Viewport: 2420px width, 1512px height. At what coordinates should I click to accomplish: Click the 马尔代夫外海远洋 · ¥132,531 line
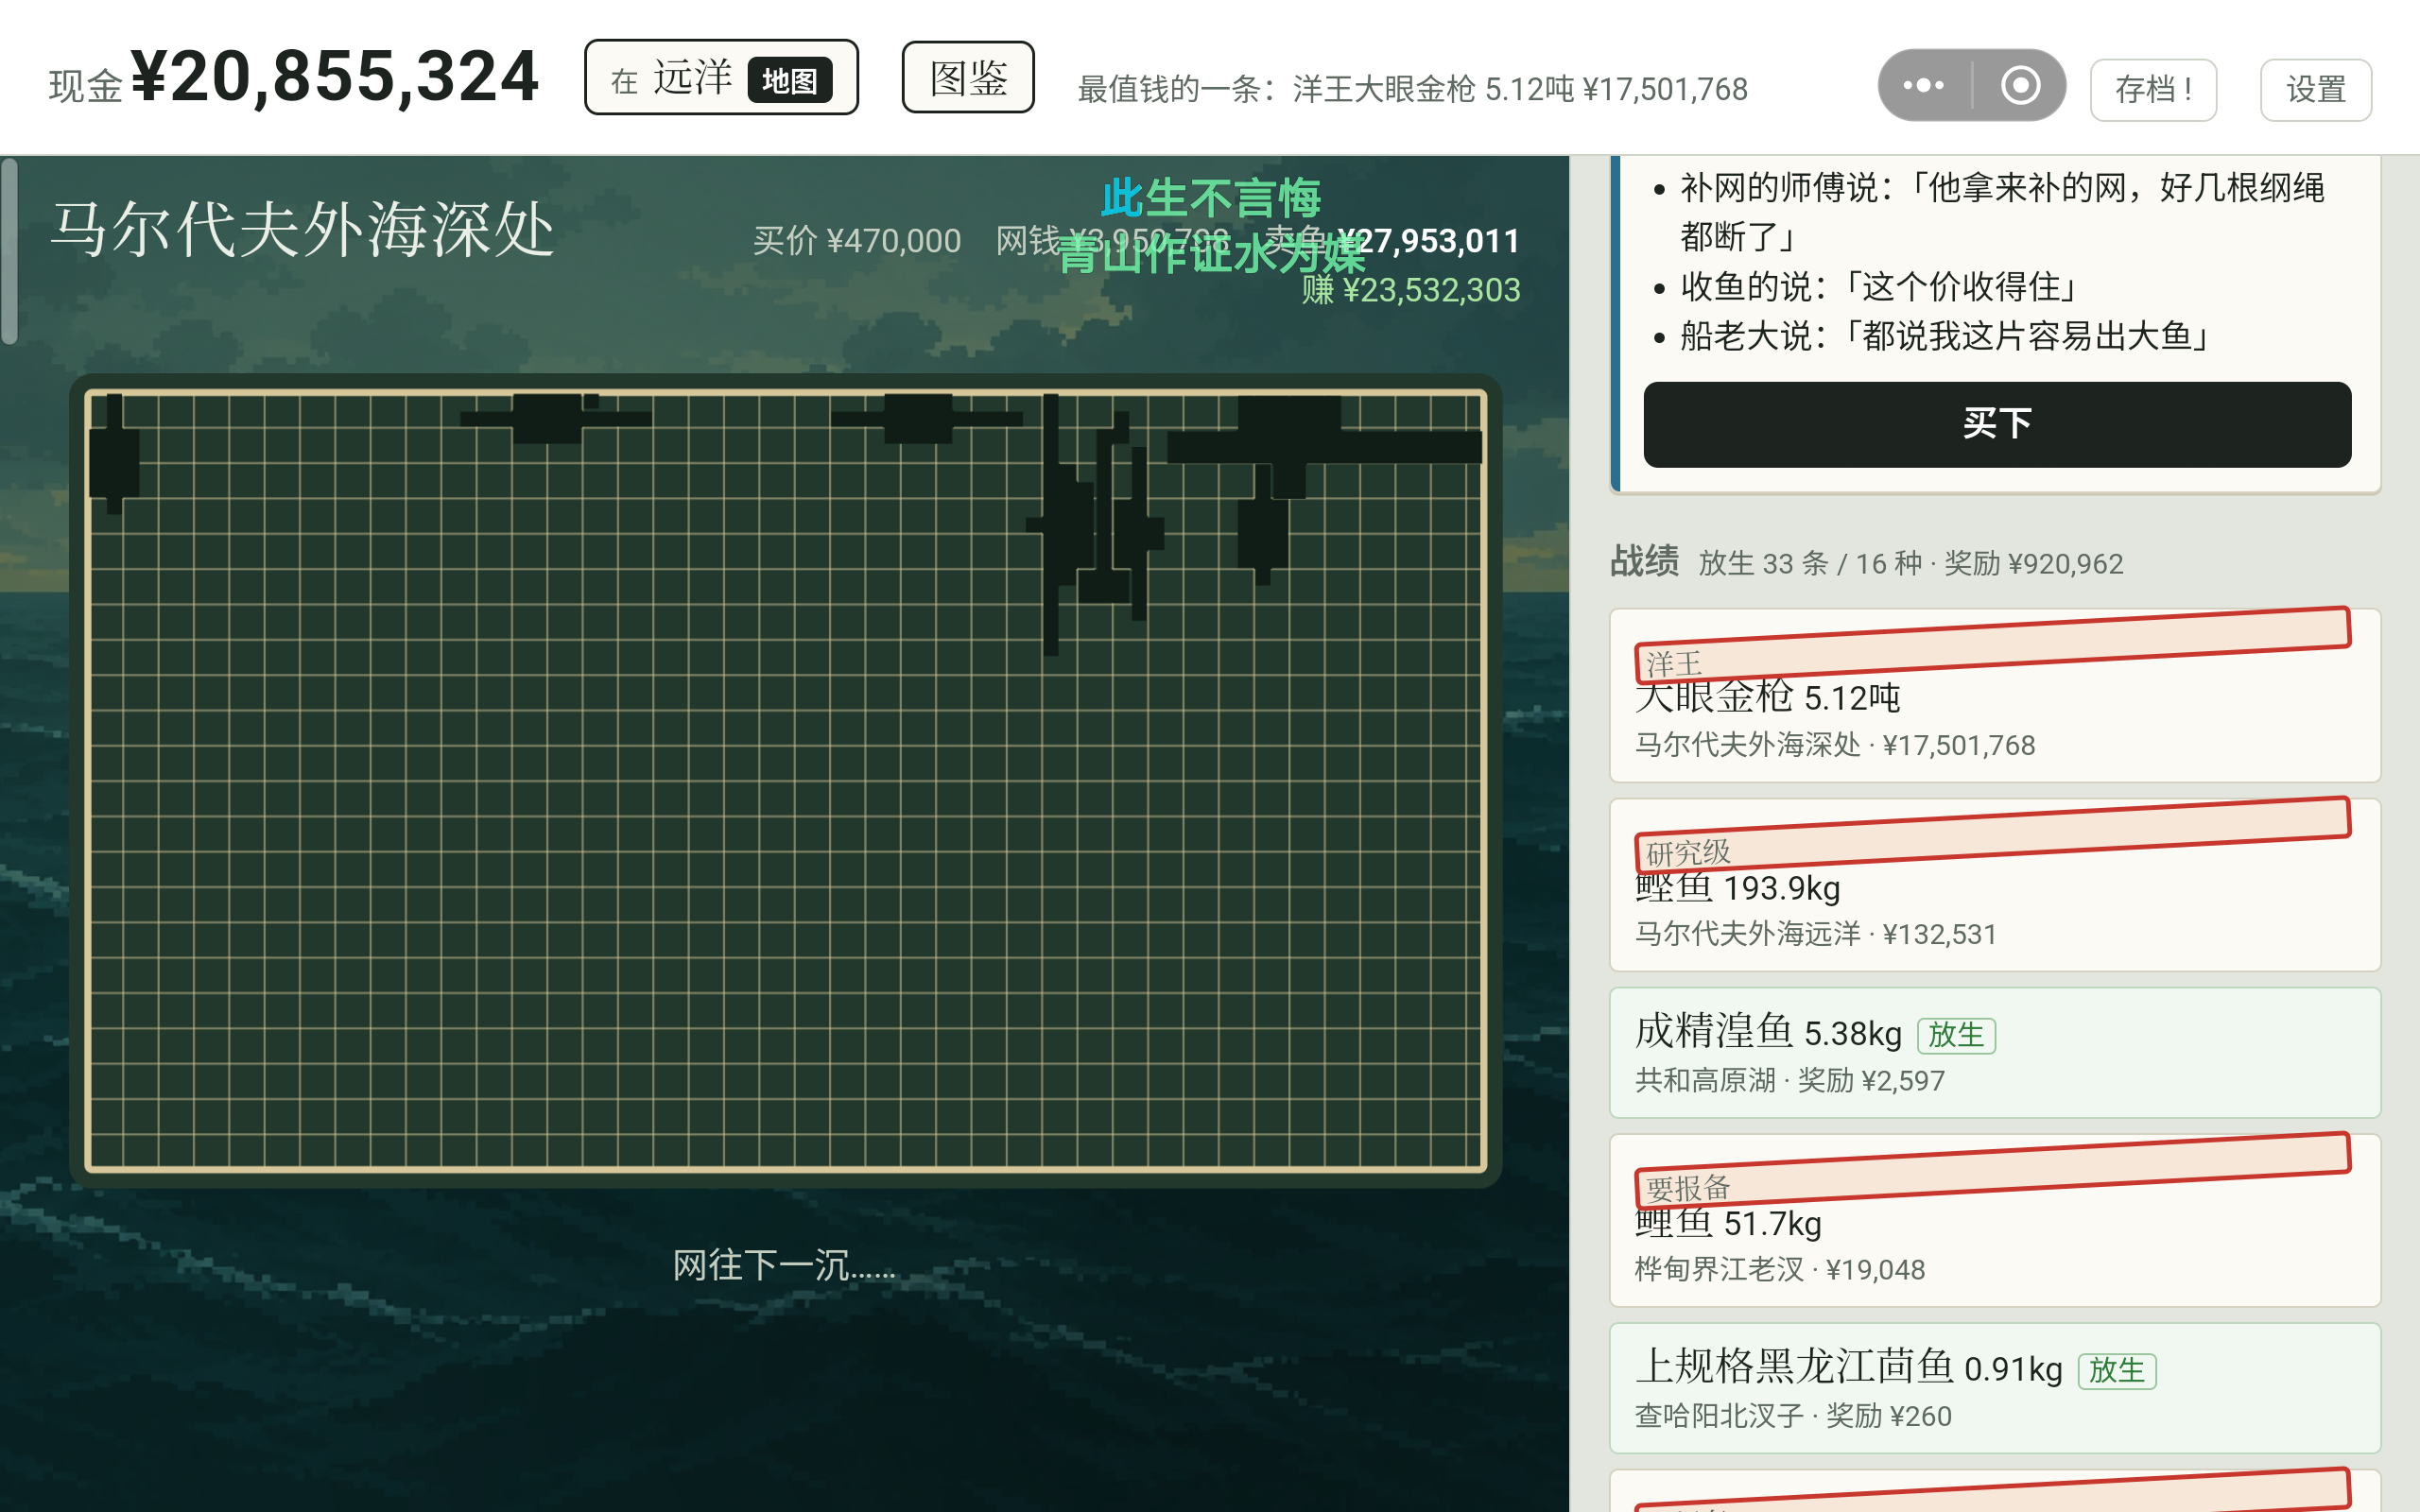click(1815, 934)
